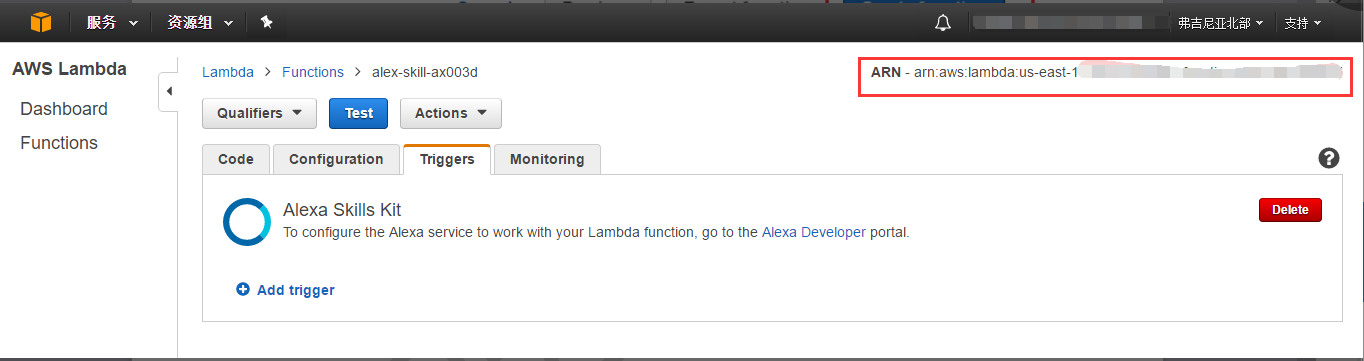
Task: Click the plus icon beside Add trigger
Action: click(243, 290)
